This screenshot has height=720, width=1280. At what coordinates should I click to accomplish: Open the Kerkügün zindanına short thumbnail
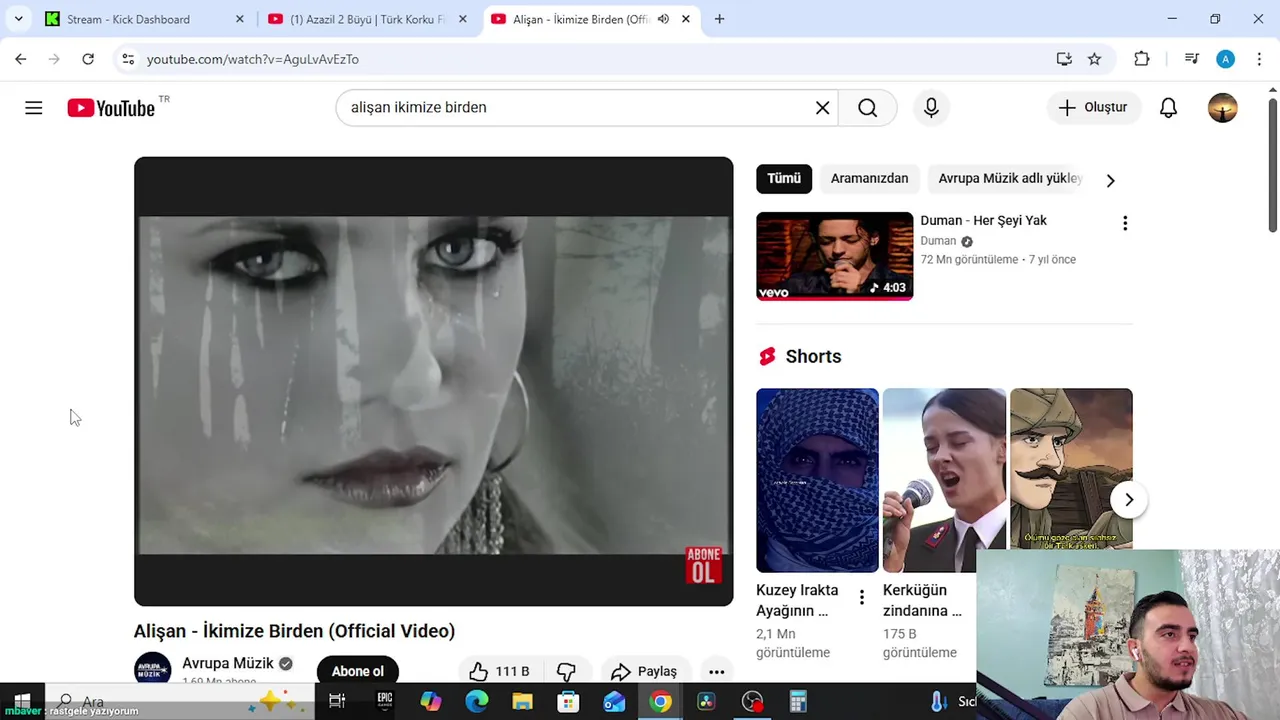(944, 480)
